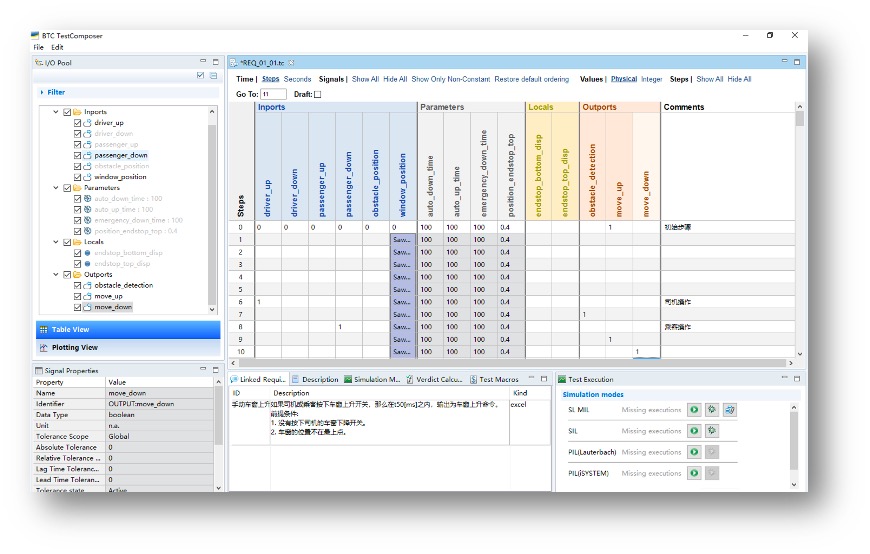Click the third SL MIL blue model icon
The width and height of the screenshot is (870, 554).
click(x=730, y=410)
